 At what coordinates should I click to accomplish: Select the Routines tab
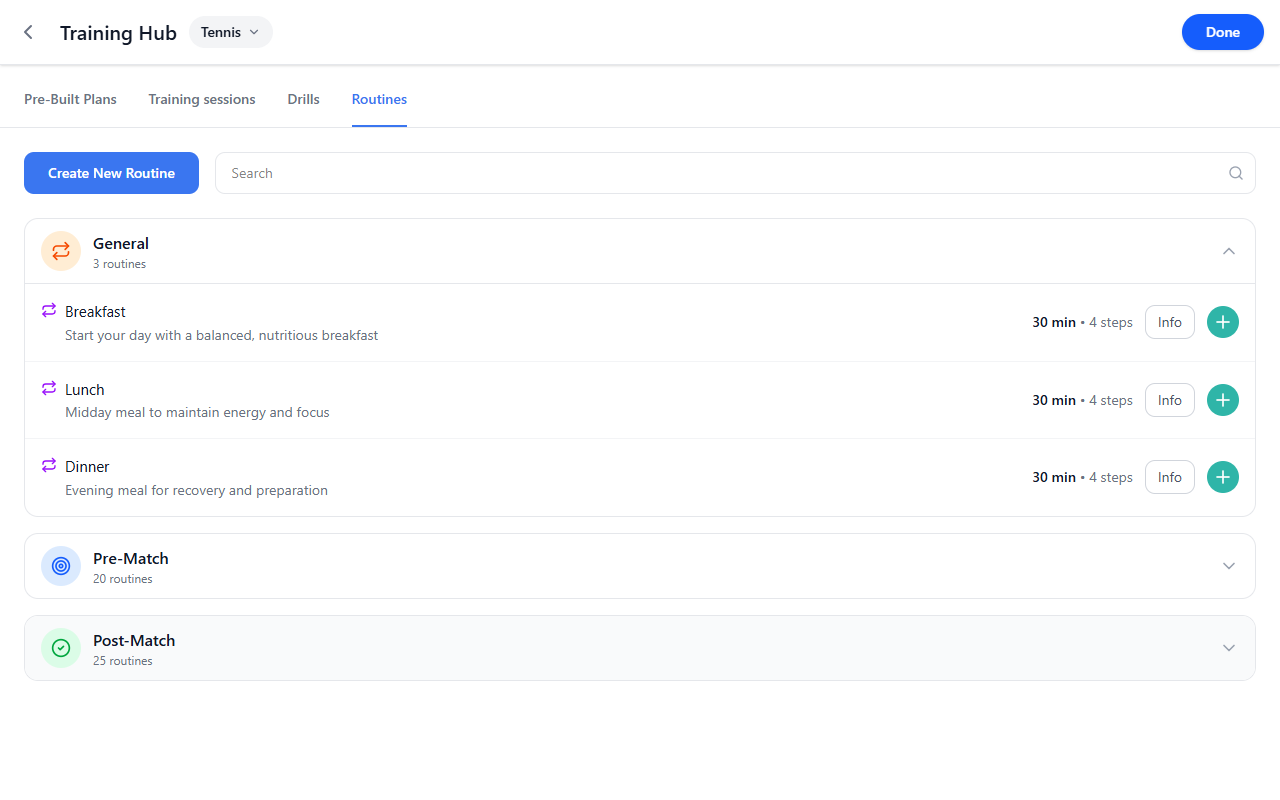(379, 99)
